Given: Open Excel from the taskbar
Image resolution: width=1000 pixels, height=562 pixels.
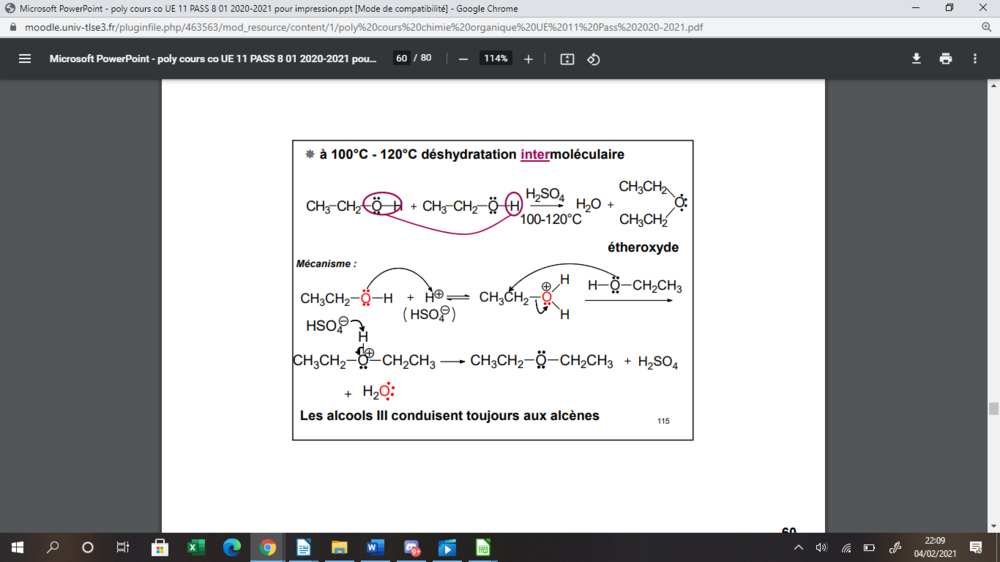Looking at the screenshot, I should tap(196, 547).
